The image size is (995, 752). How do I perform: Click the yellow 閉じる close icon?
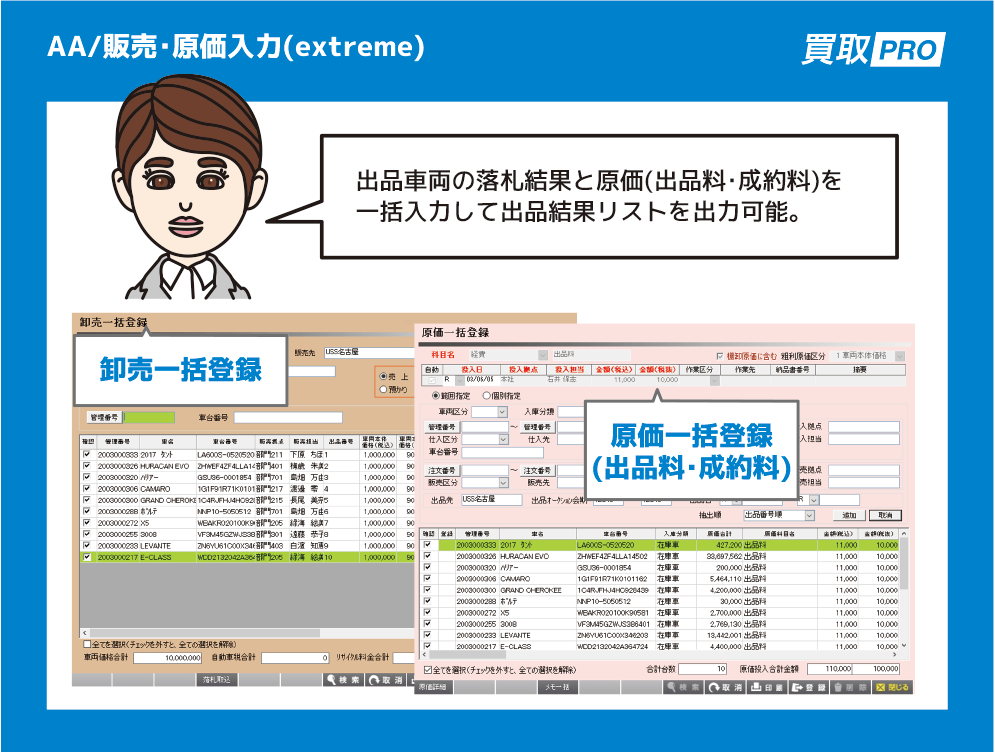coord(894,688)
